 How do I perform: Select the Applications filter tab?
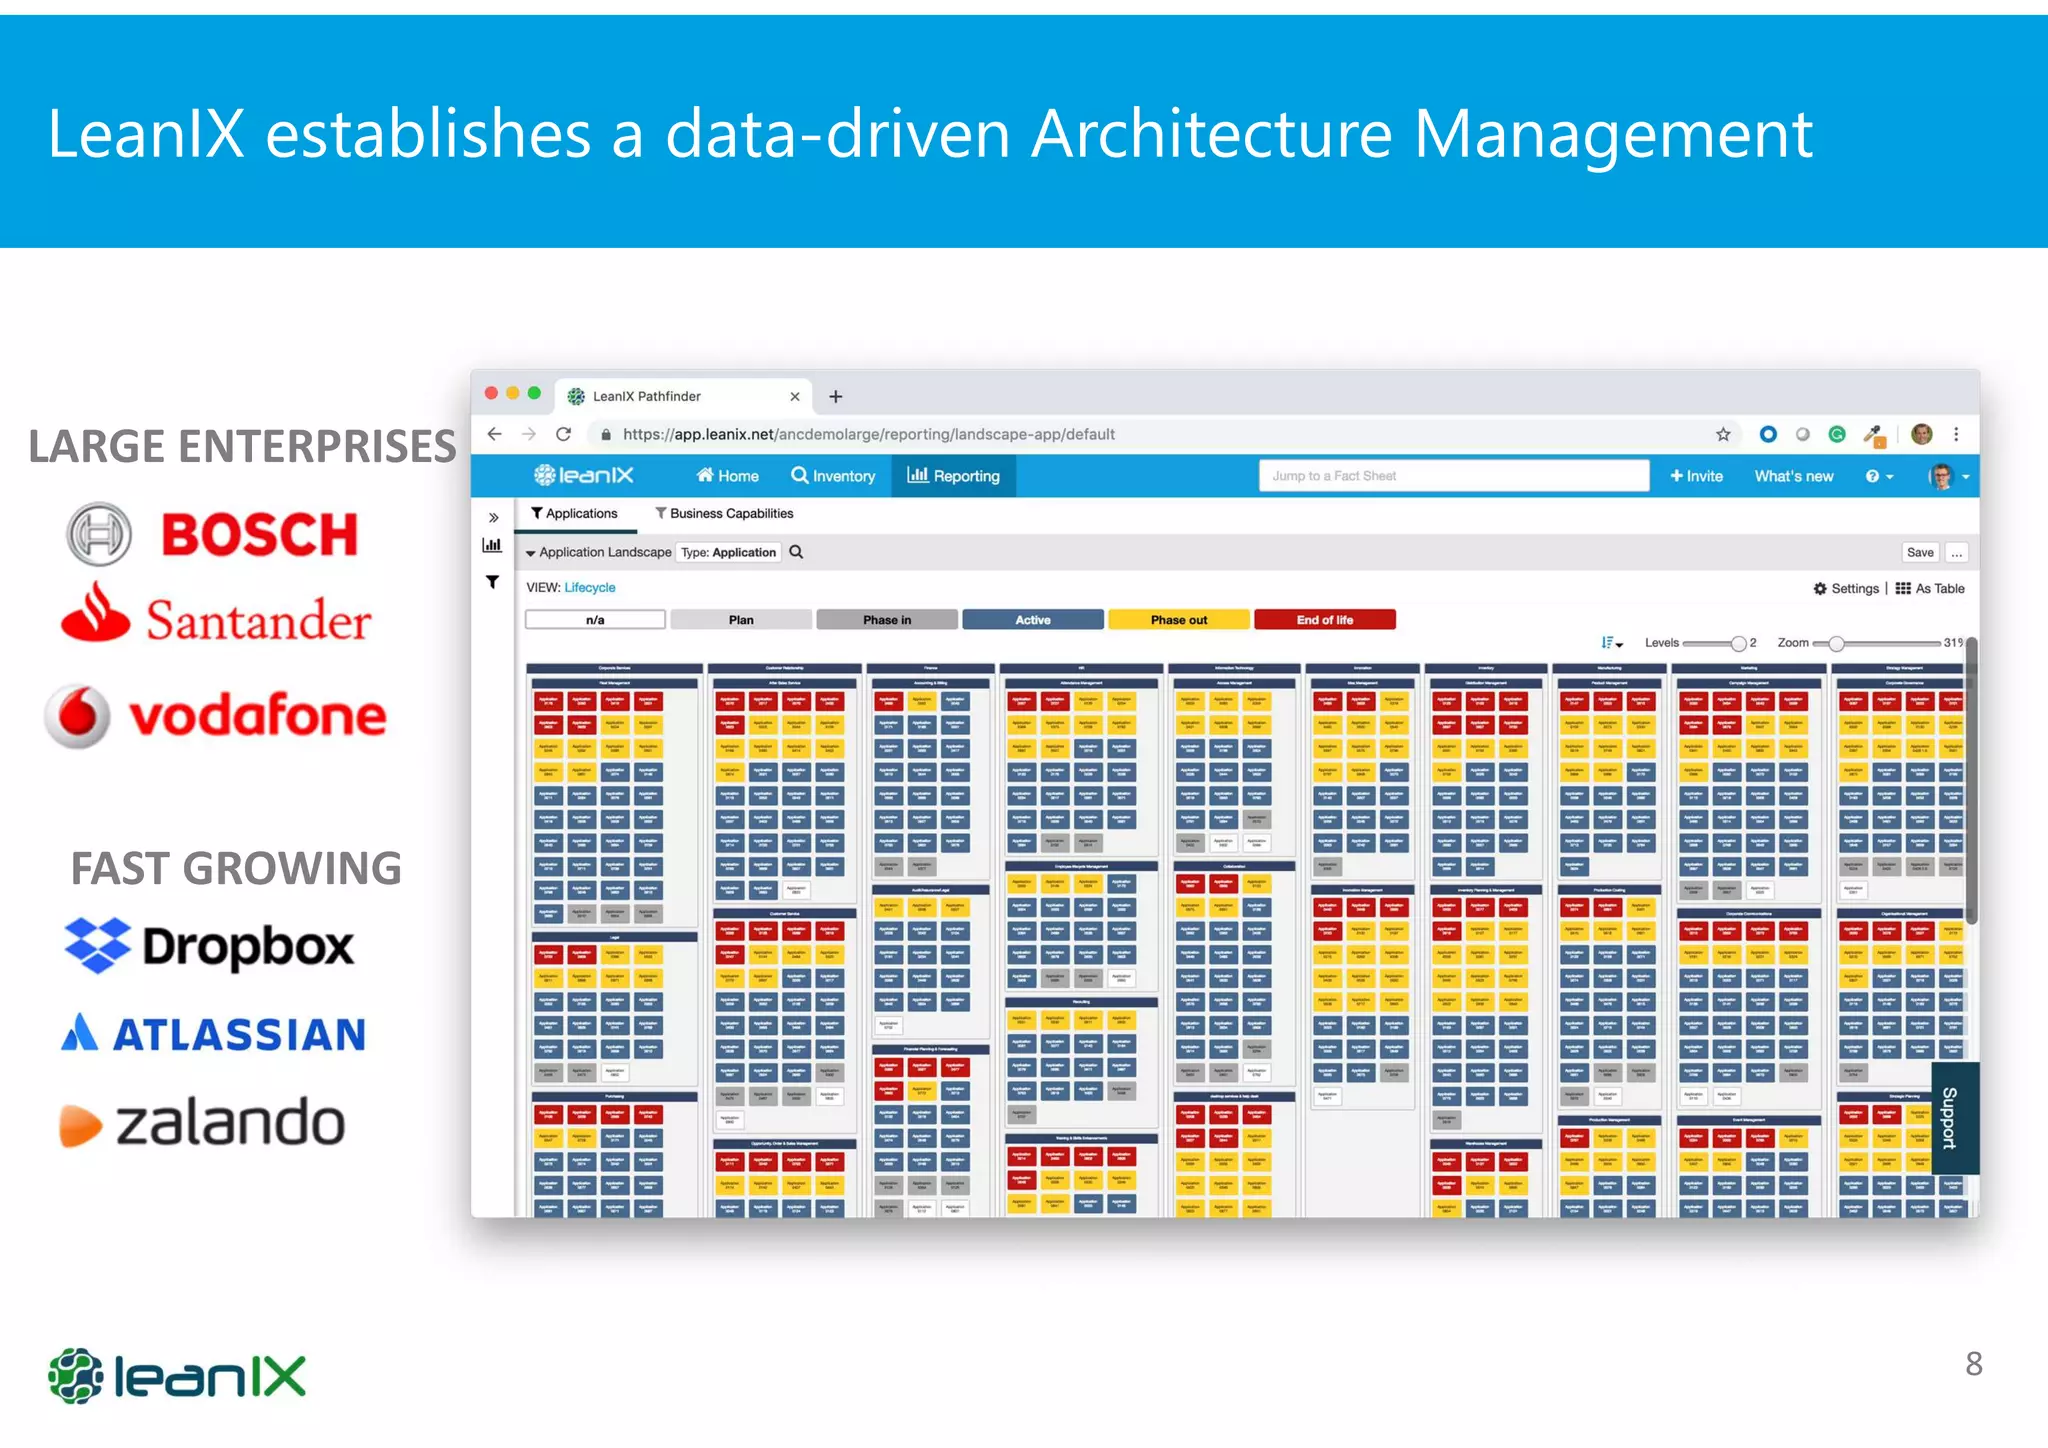(574, 513)
